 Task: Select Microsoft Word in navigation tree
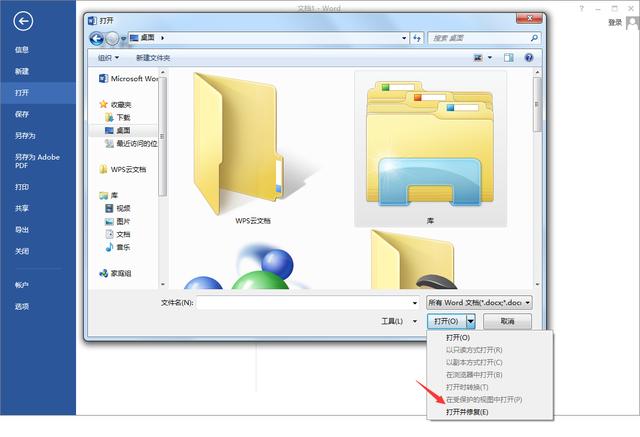[129, 78]
